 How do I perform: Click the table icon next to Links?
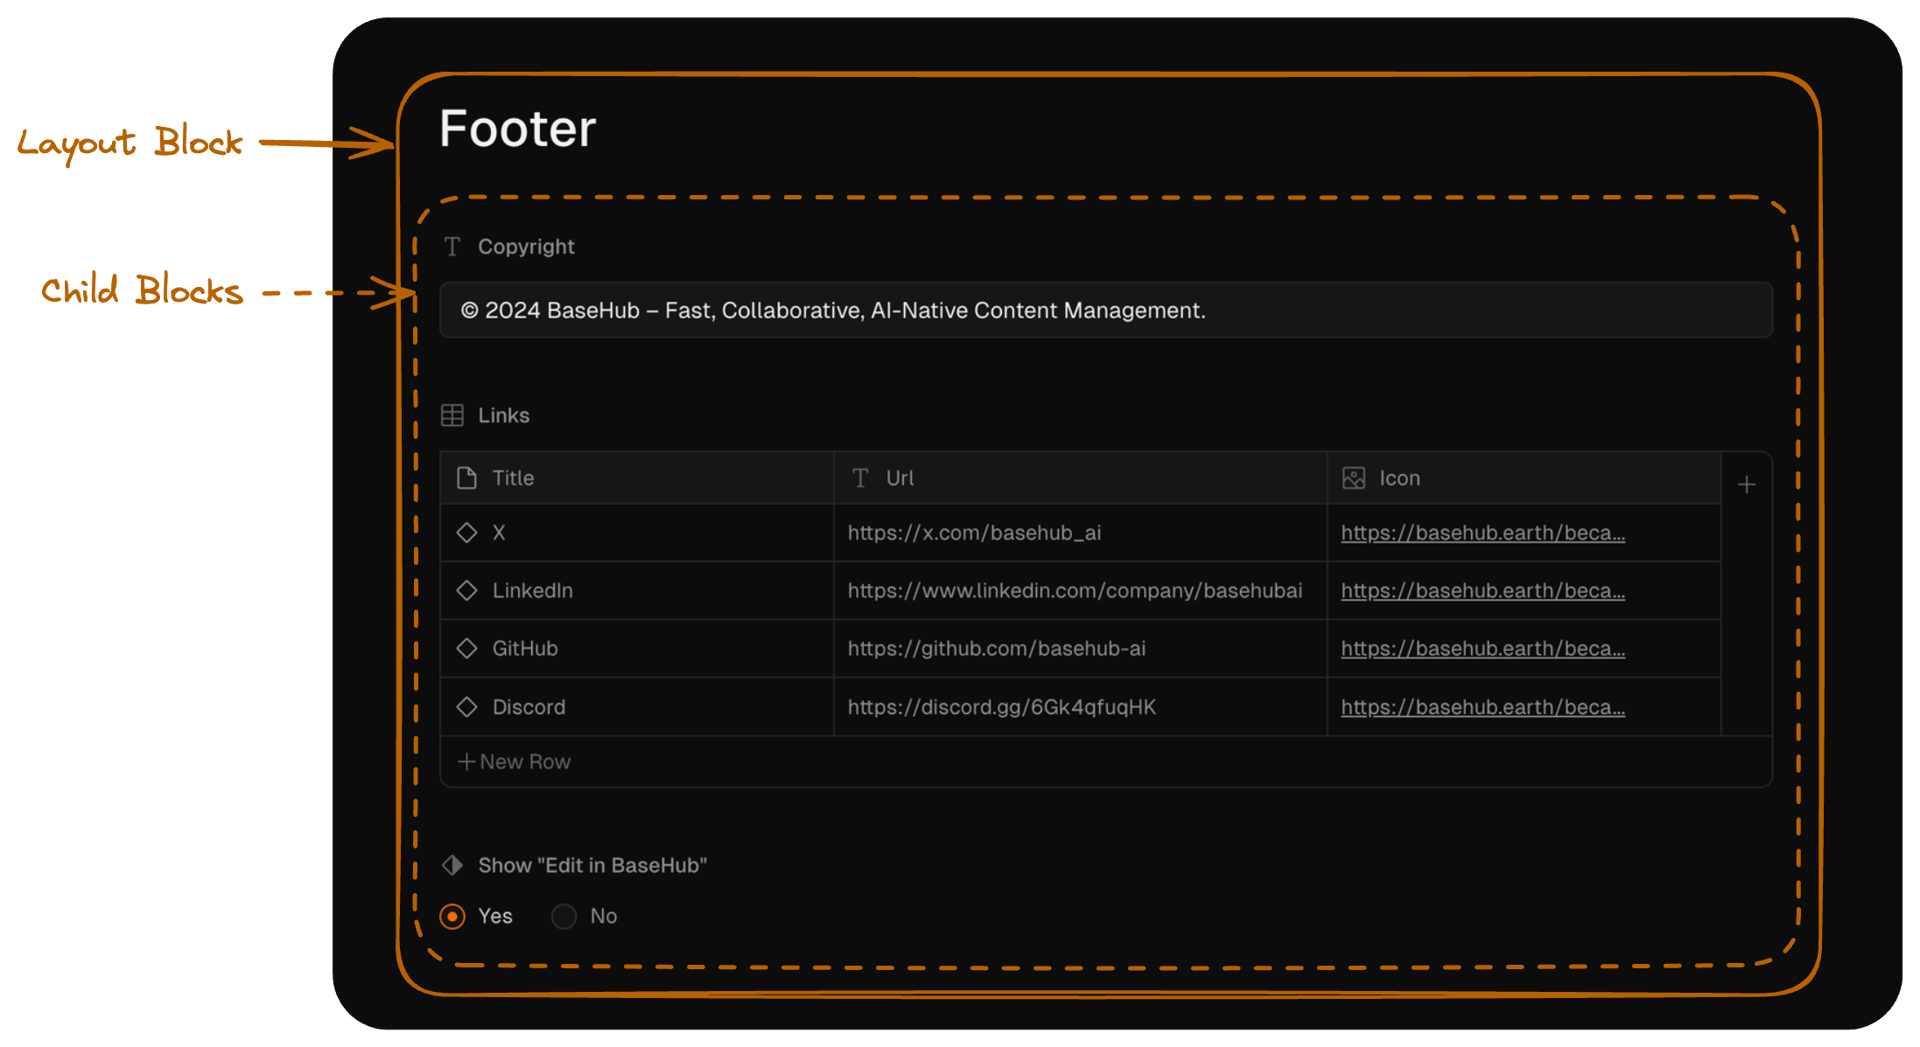452,415
